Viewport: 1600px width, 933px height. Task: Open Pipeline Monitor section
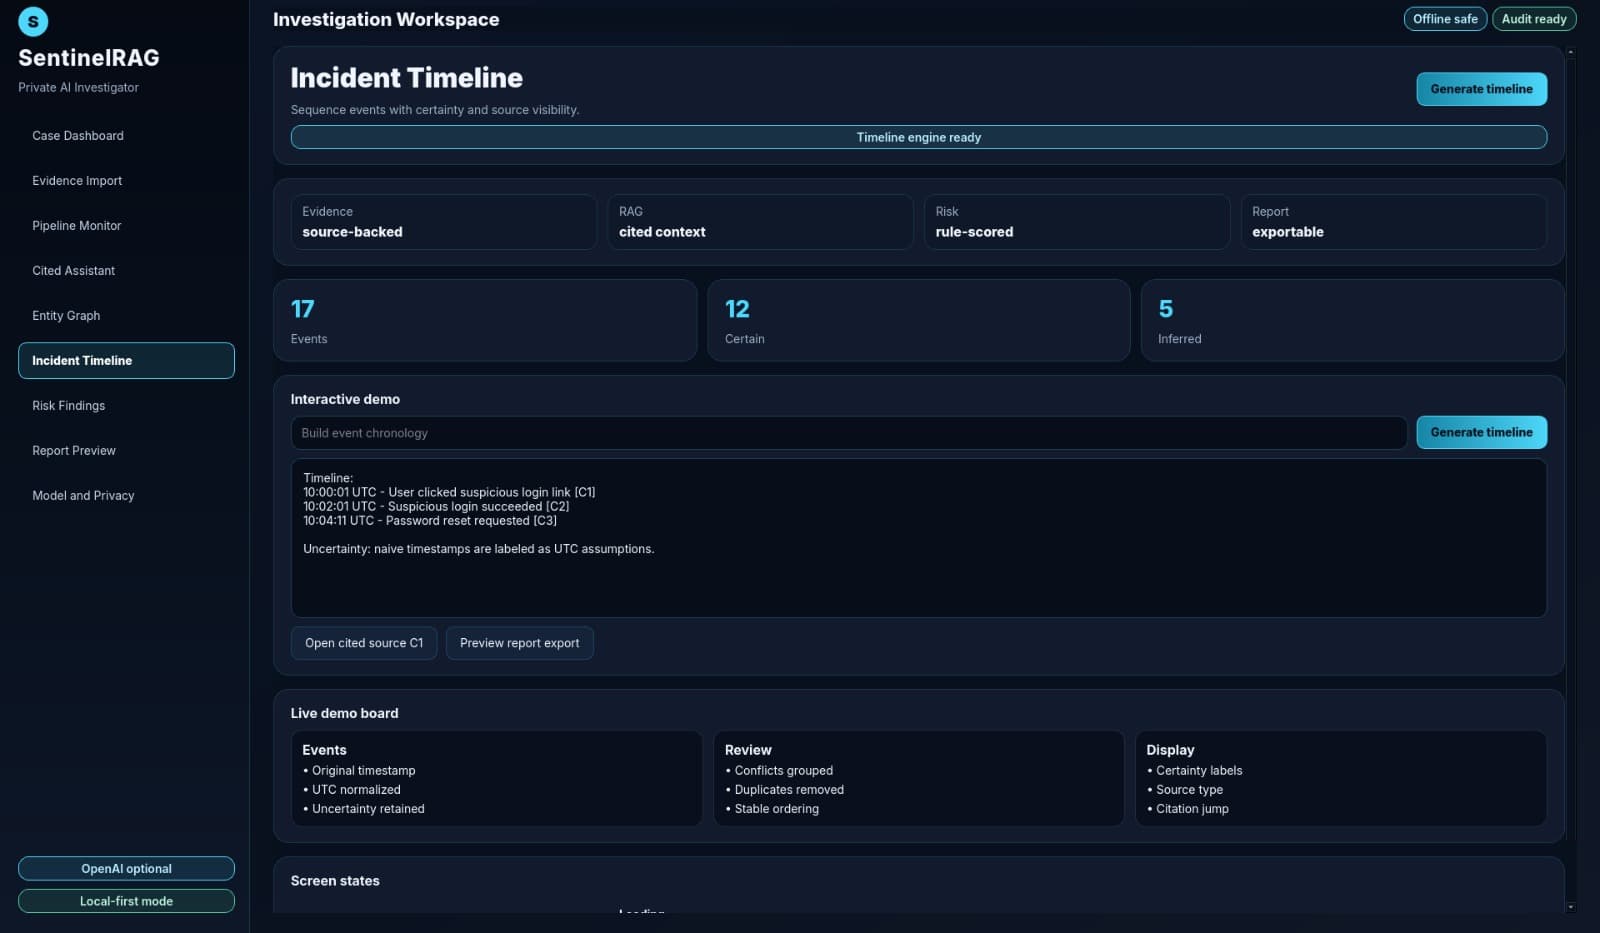click(126, 226)
